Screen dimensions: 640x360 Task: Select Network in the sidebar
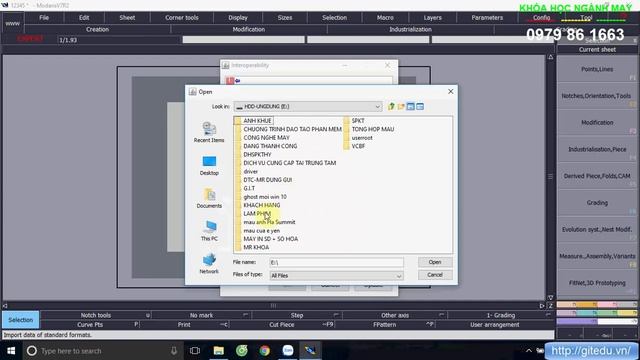pos(209,263)
